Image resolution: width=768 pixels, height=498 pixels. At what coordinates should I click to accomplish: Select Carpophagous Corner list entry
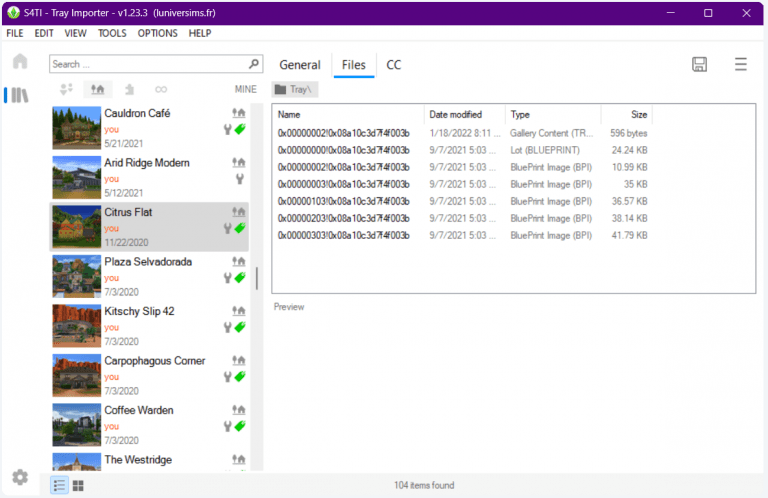pos(149,375)
